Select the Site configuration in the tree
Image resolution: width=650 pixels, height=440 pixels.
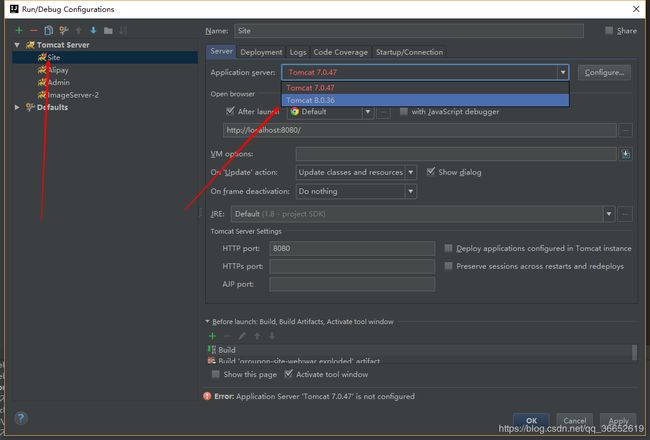pos(105,57)
